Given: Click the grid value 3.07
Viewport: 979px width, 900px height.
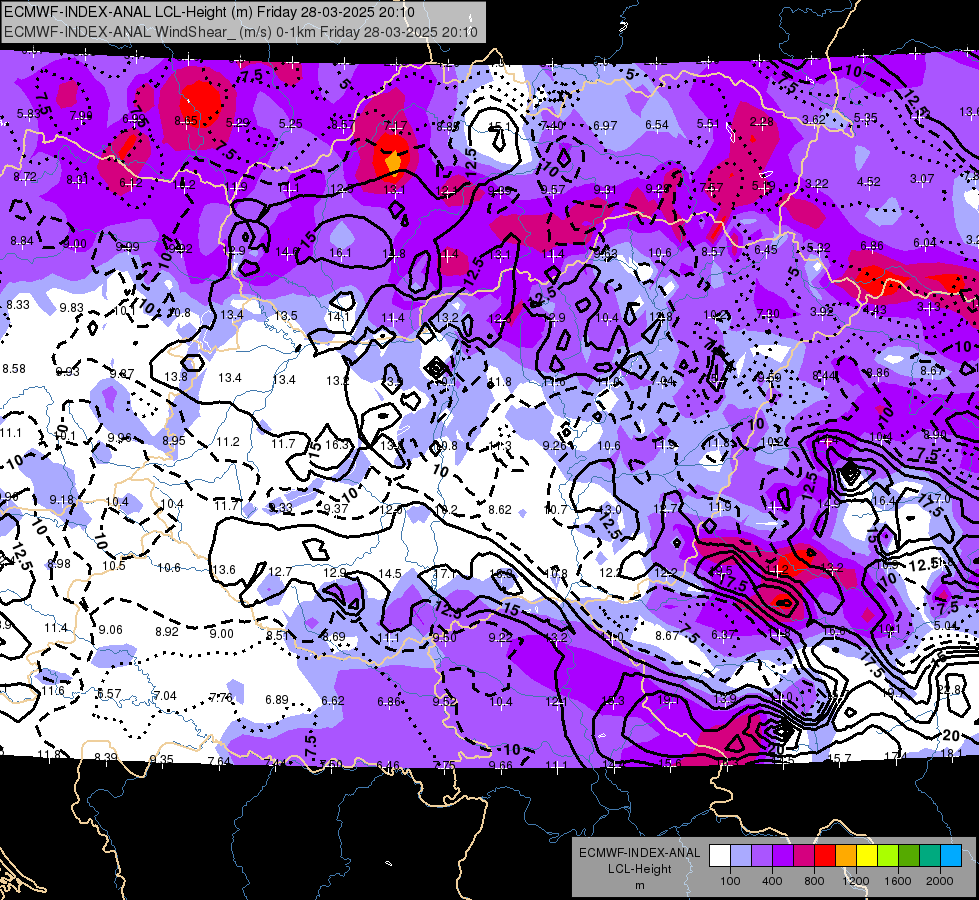Looking at the screenshot, I should click(x=922, y=179).
